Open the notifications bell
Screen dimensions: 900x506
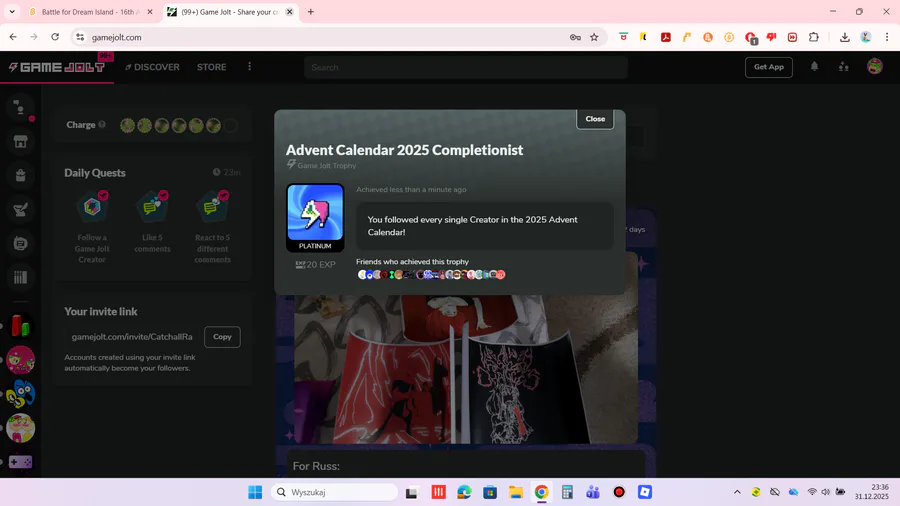tap(814, 67)
